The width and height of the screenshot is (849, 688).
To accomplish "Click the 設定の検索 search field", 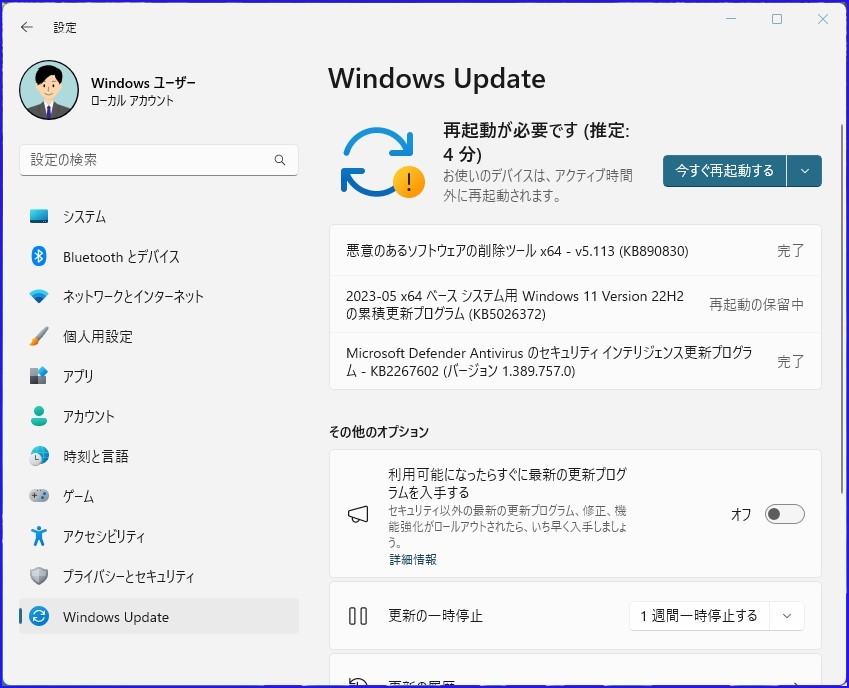I will pyautogui.click(x=159, y=160).
